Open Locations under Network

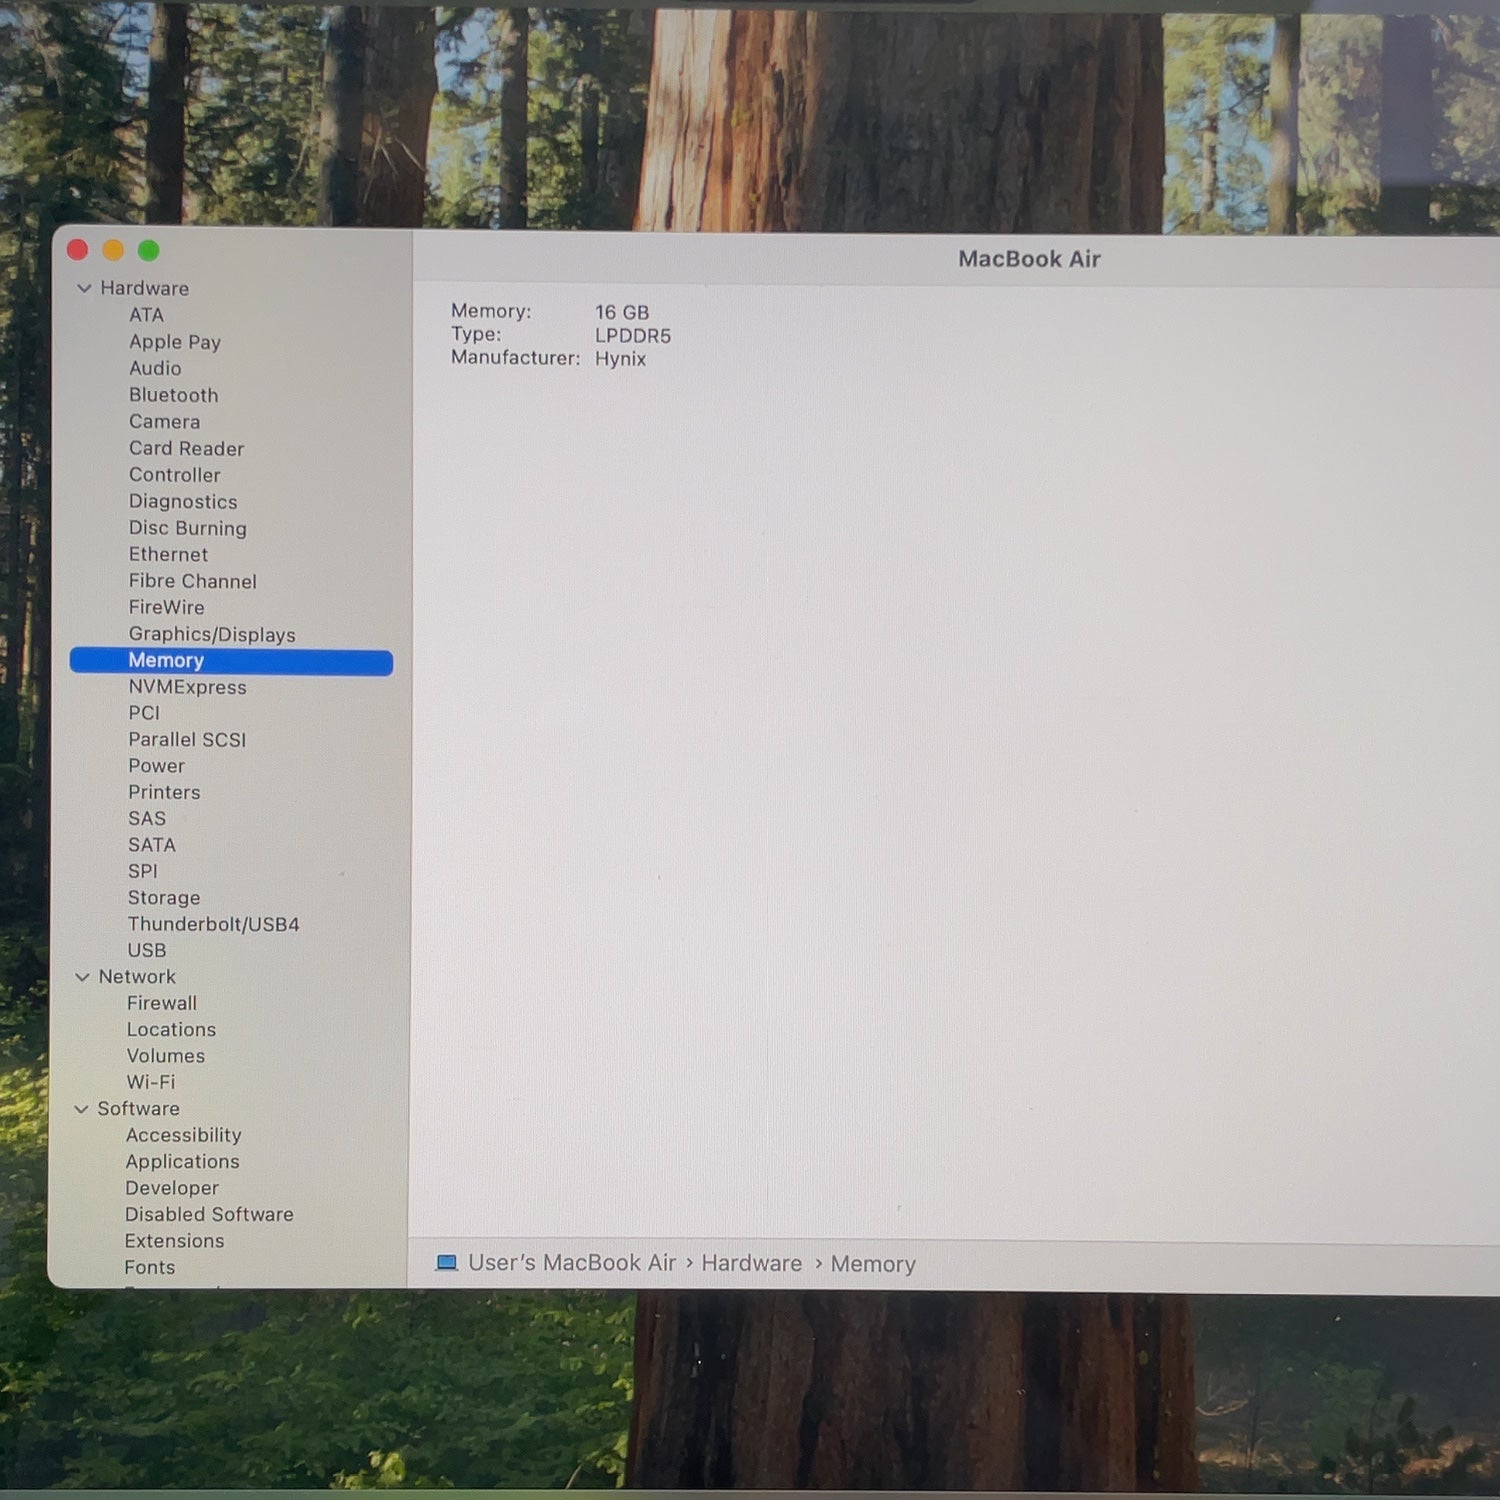pos(171,1029)
